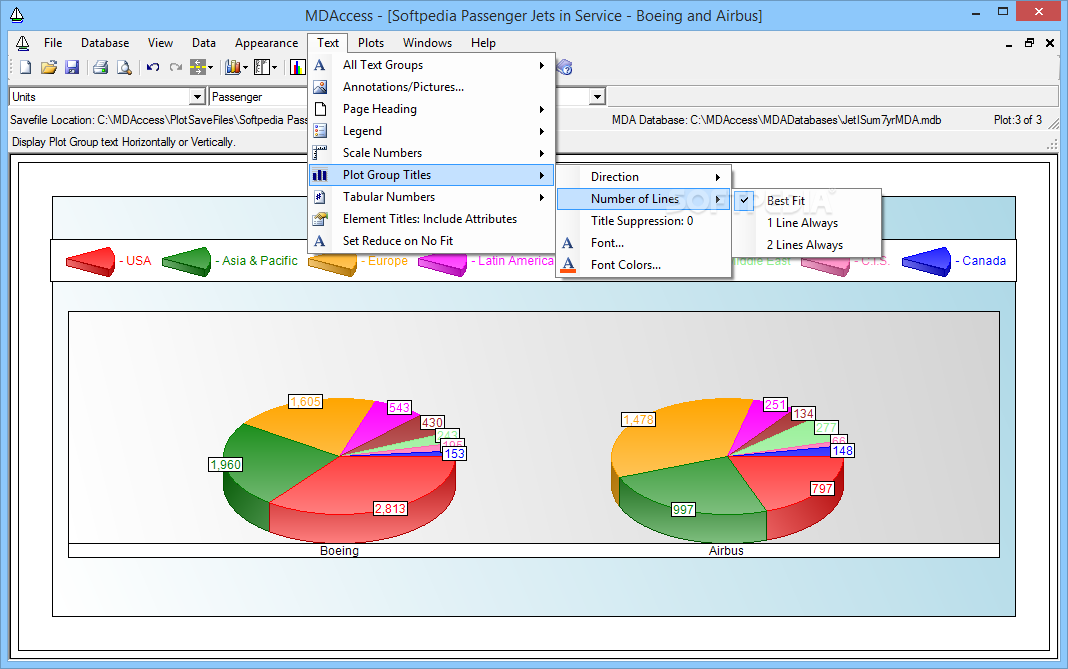Minimize the inner document window
Screen dimensions: 1068x669
(1009, 44)
